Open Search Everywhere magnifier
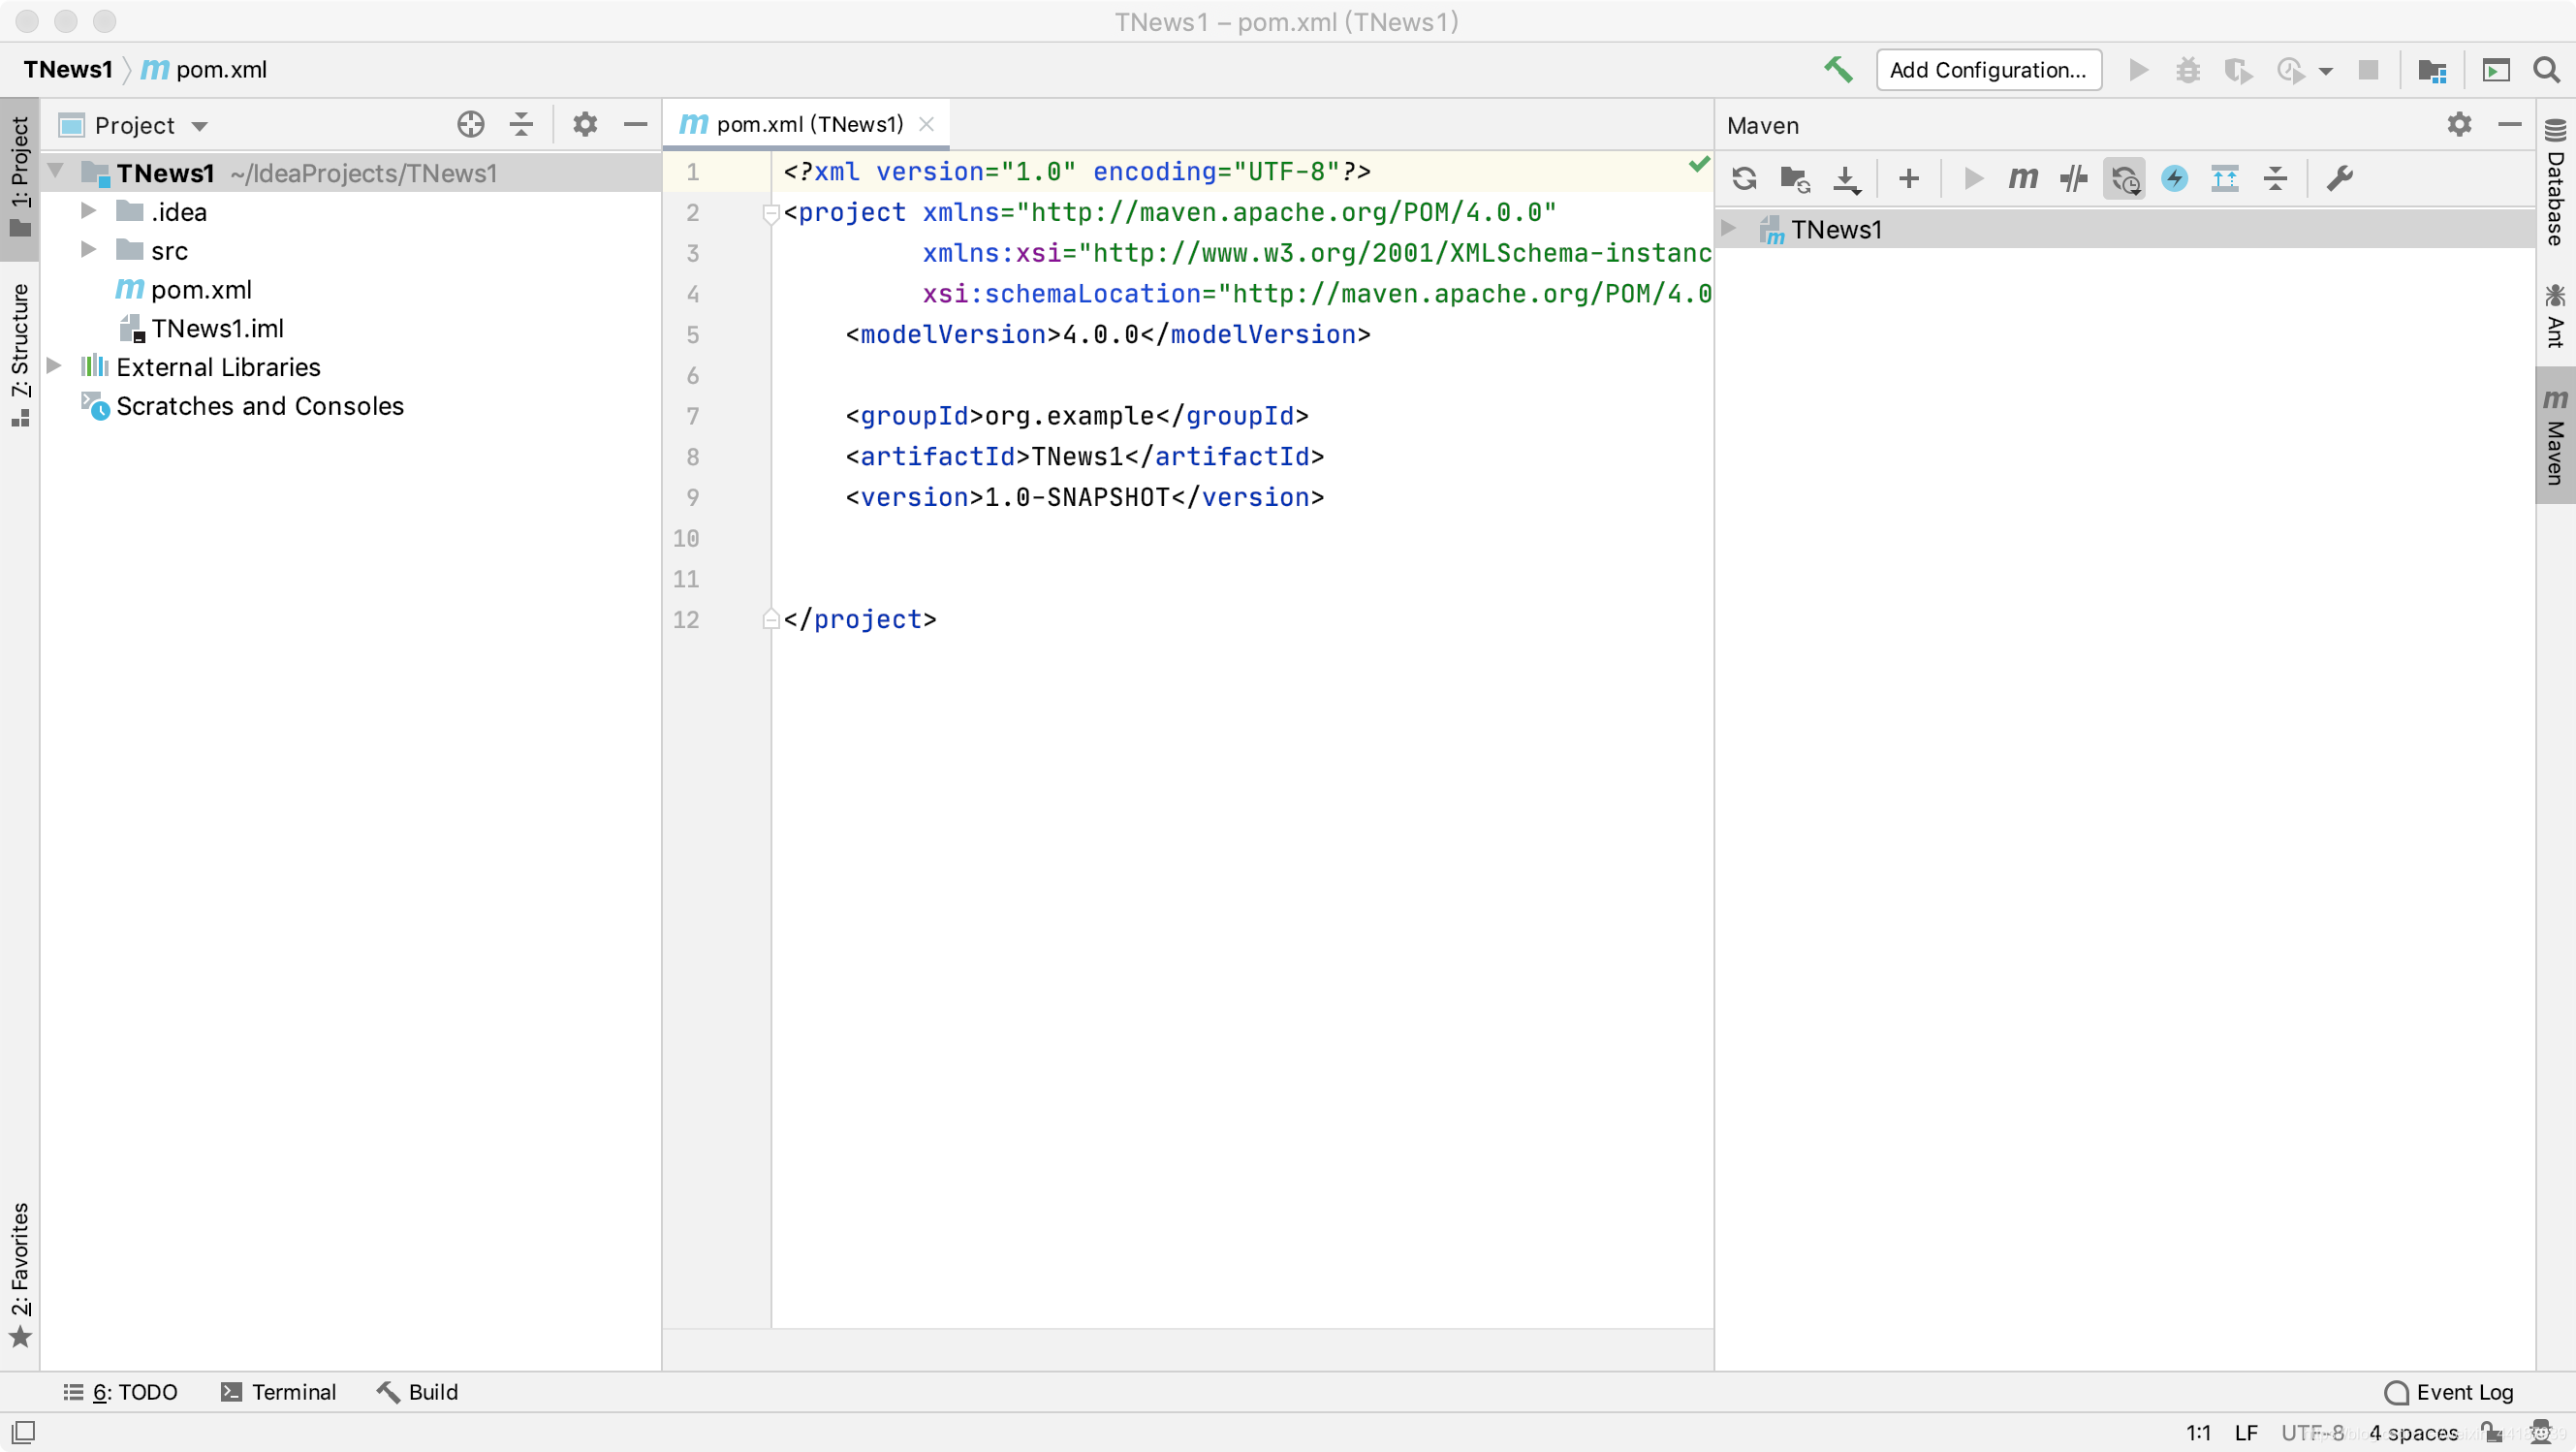The image size is (2576, 1452). pyautogui.click(x=2546, y=70)
